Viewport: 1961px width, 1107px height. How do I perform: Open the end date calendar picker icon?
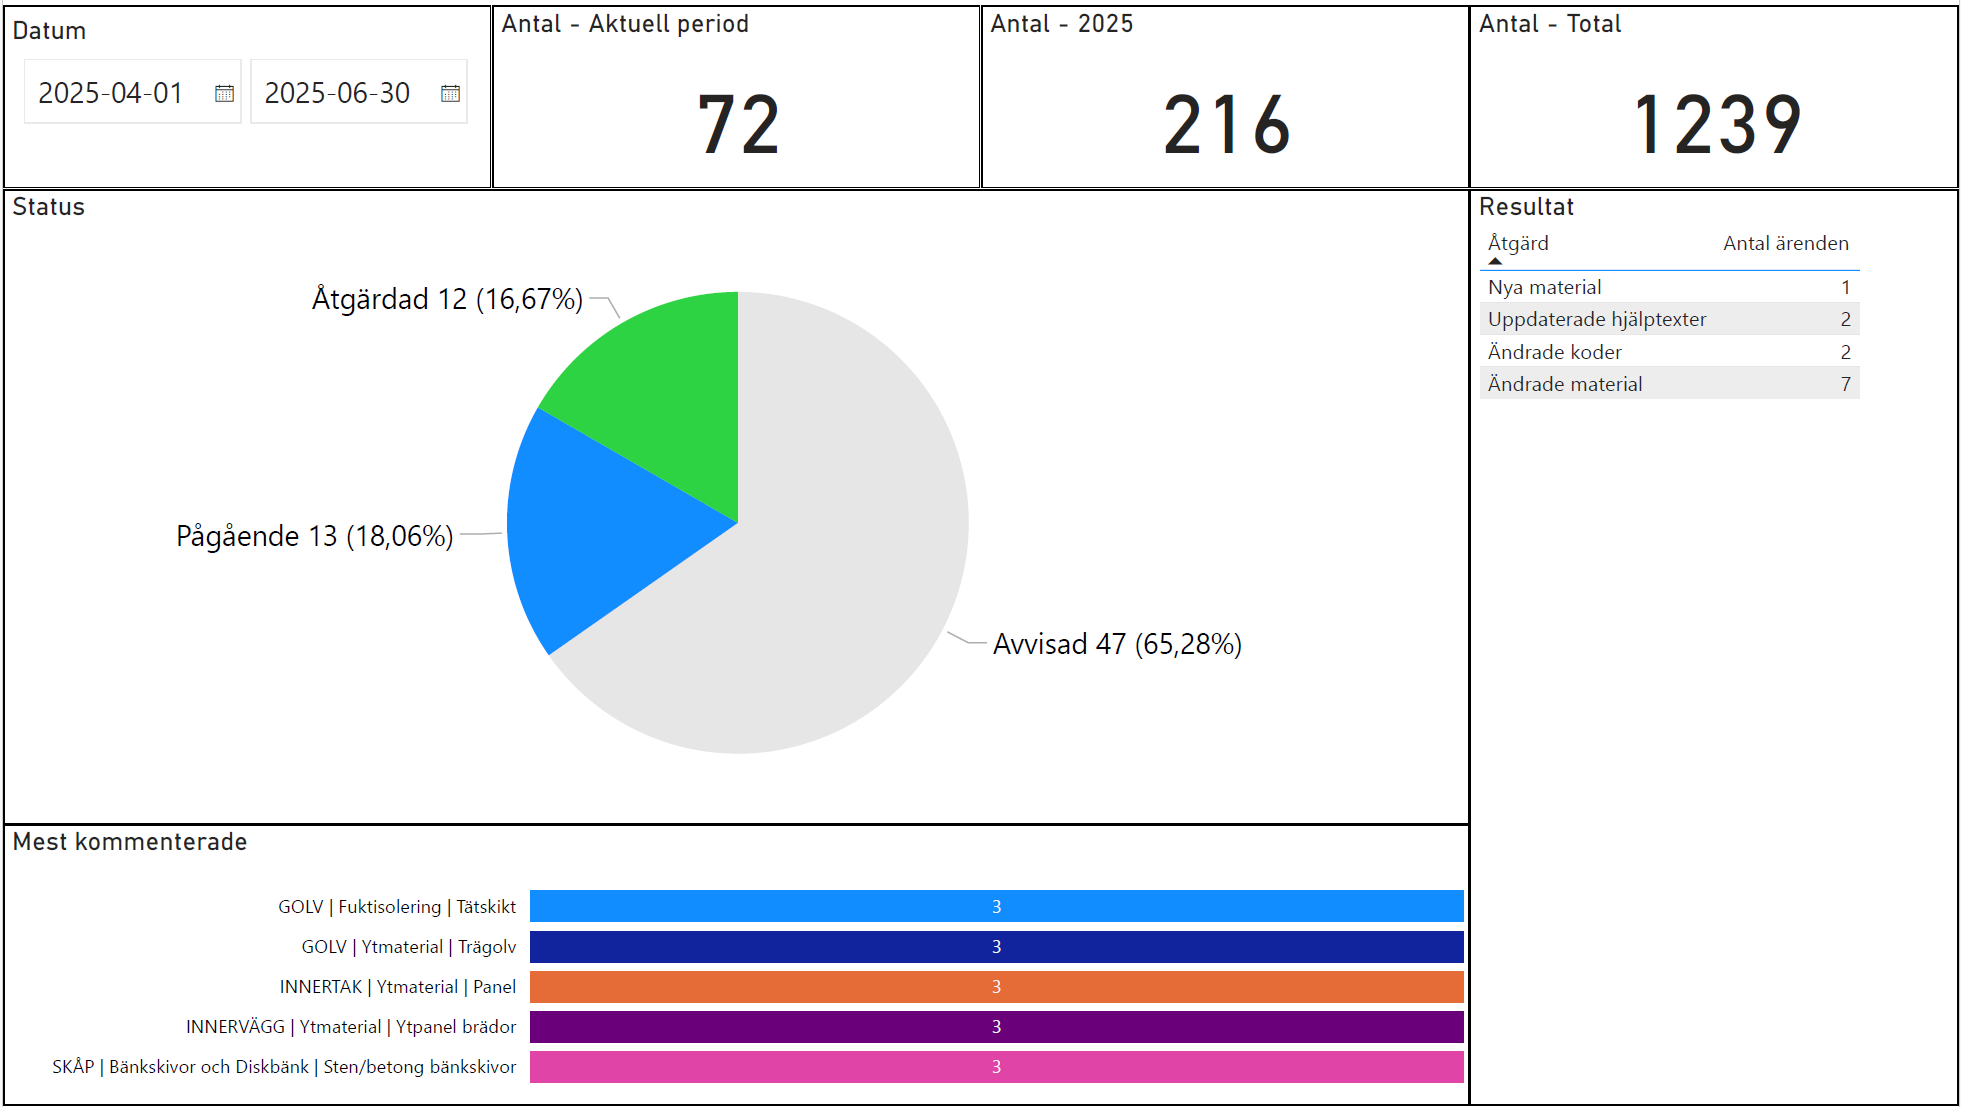(x=450, y=93)
